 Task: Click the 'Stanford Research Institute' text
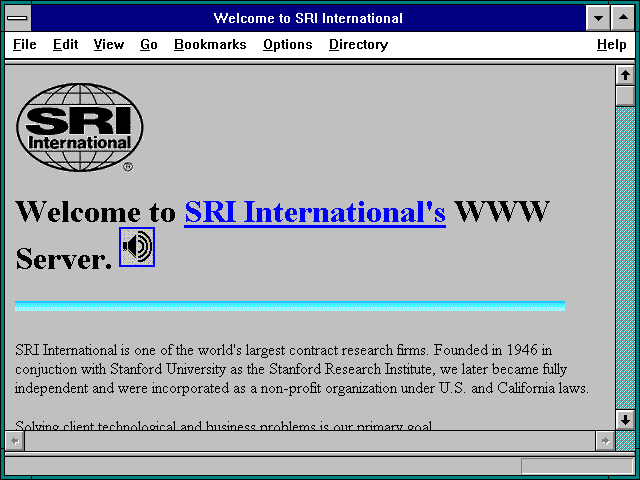(350, 369)
